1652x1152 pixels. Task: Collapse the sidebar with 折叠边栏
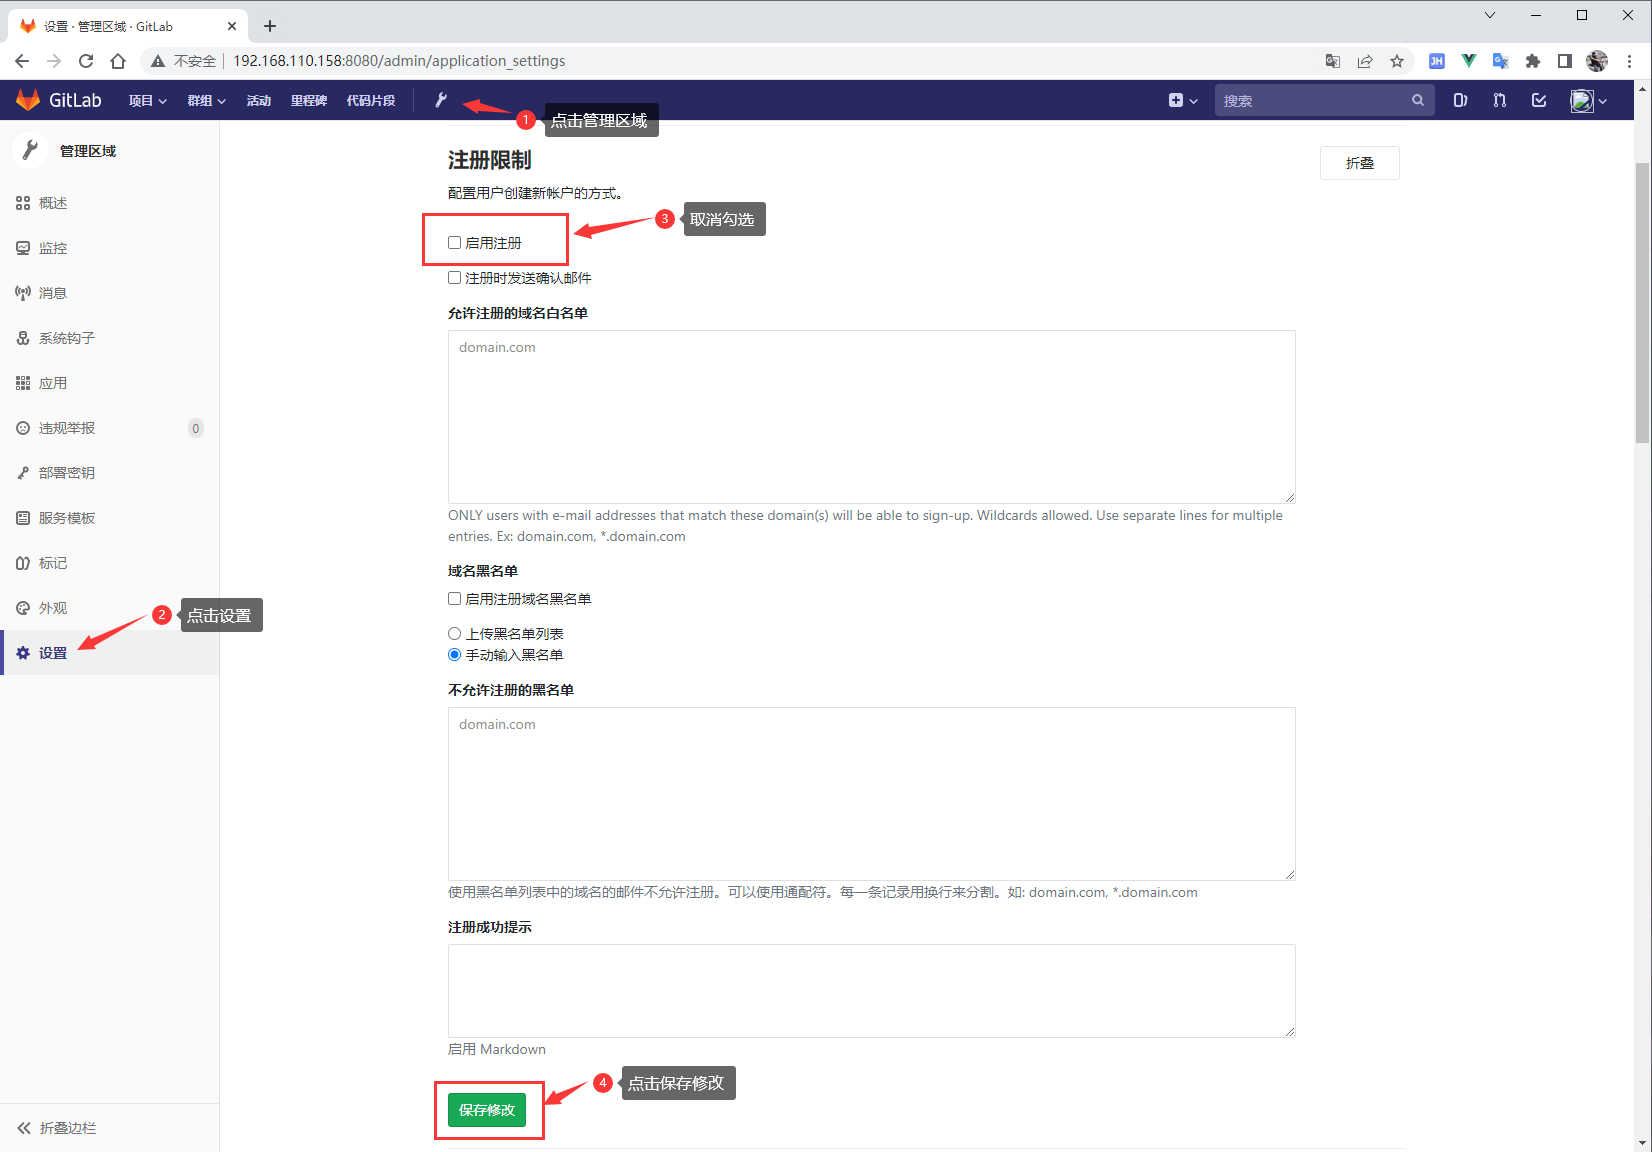(x=57, y=1128)
